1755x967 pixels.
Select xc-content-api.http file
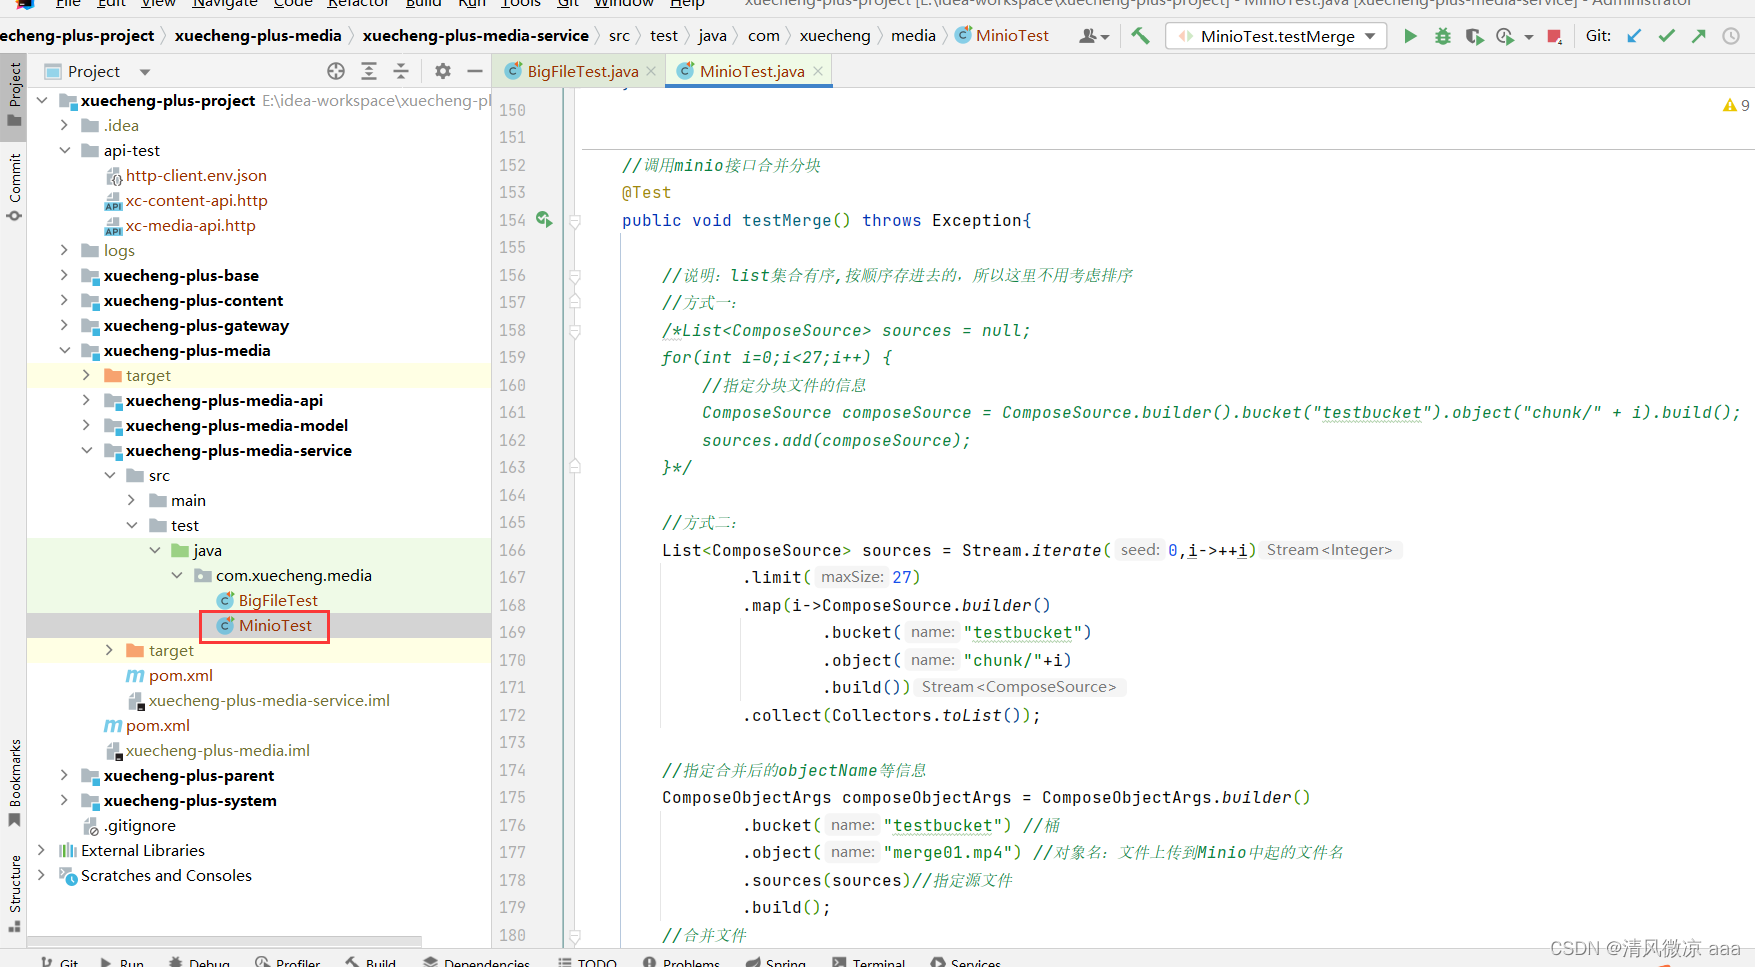pyautogui.click(x=196, y=200)
